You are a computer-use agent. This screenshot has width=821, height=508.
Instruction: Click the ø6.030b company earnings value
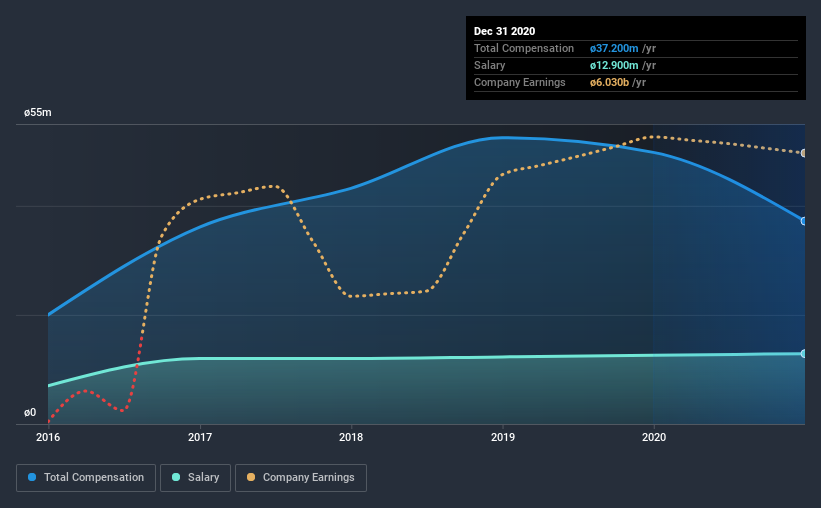pyautogui.click(x=609, y=83)
